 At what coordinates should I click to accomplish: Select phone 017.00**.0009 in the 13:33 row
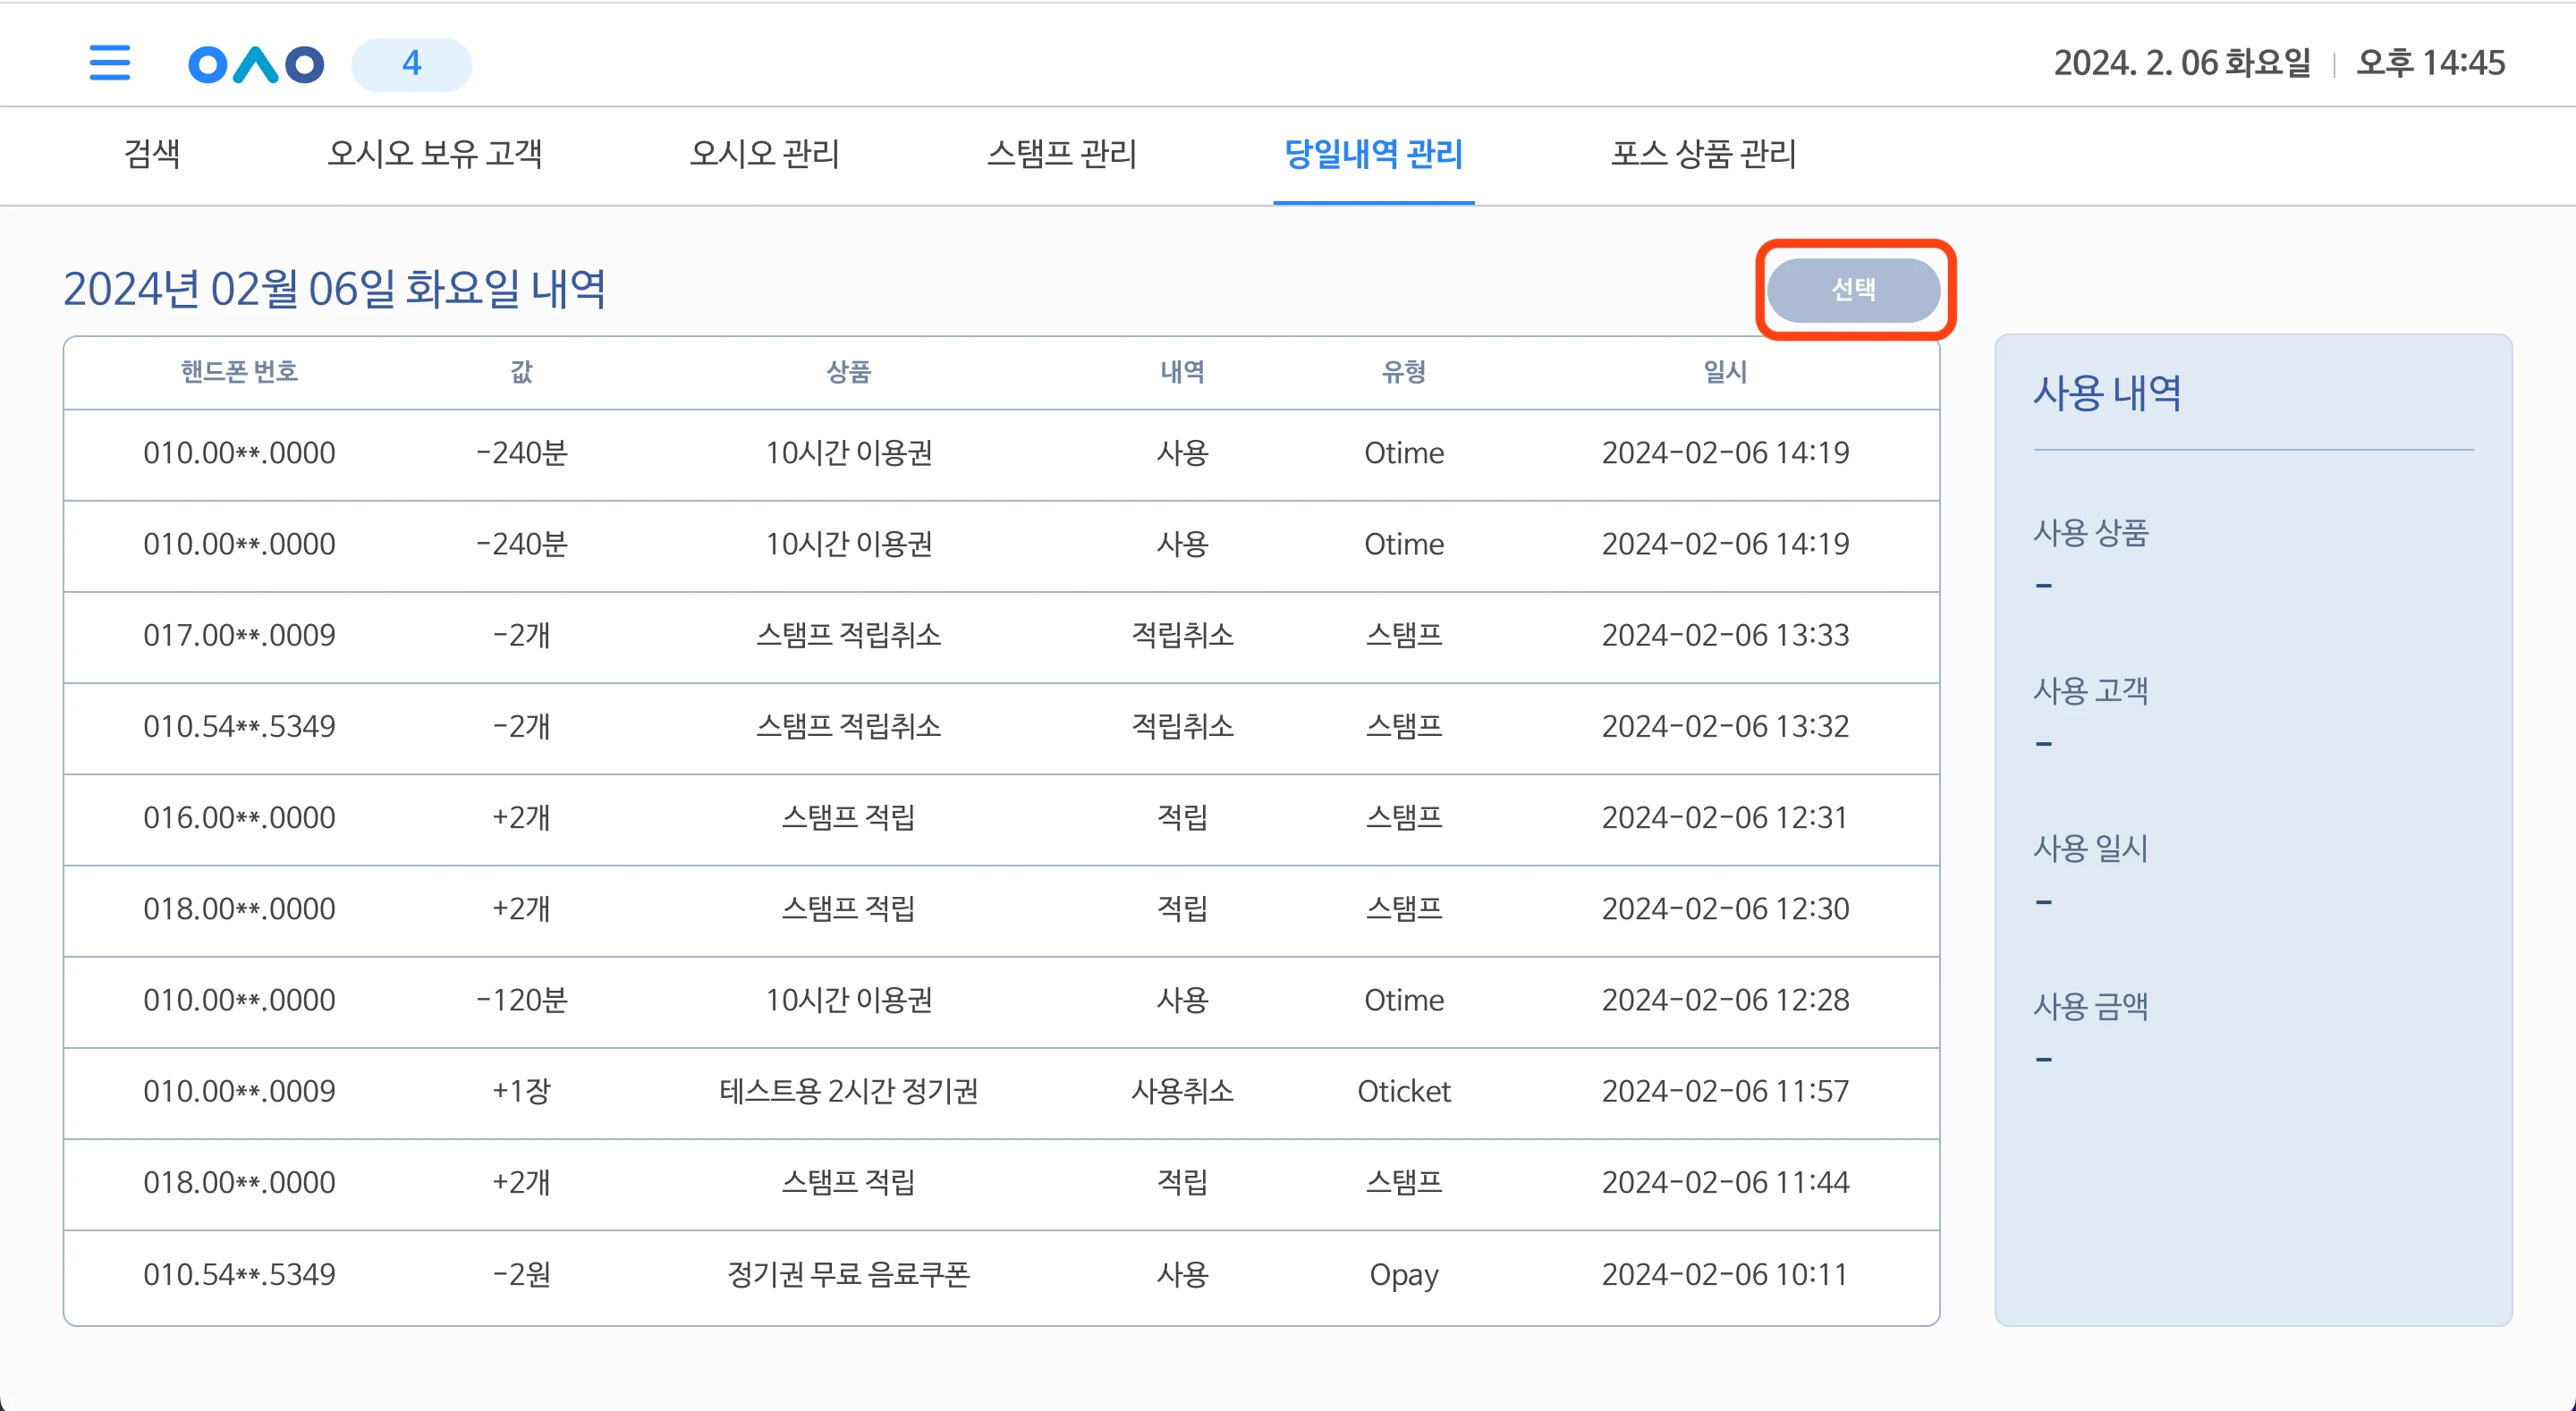pyautogui.click(x=239, y=635)
